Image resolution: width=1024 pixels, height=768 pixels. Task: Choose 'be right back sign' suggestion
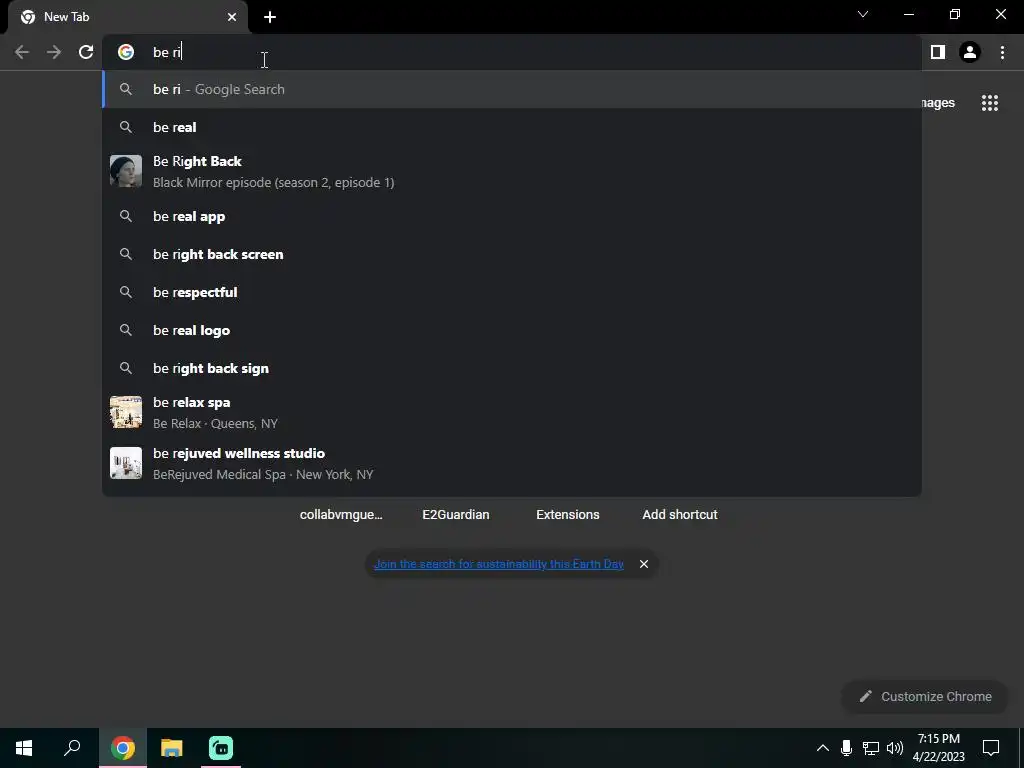click(x=512, y=368)
